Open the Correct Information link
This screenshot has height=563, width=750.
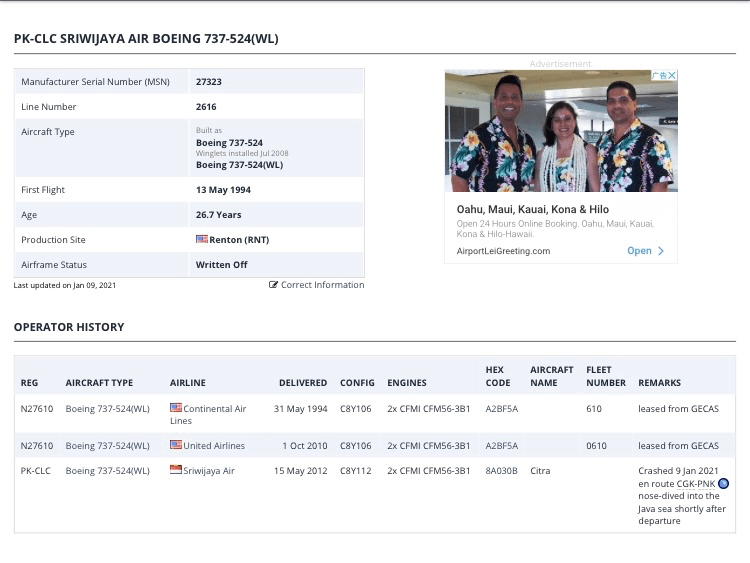(x=322, y=285)
